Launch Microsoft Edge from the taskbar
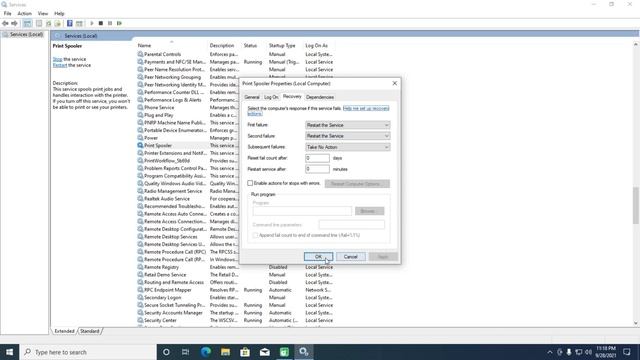This screenshot has width=640, height=360. (205, 352)
